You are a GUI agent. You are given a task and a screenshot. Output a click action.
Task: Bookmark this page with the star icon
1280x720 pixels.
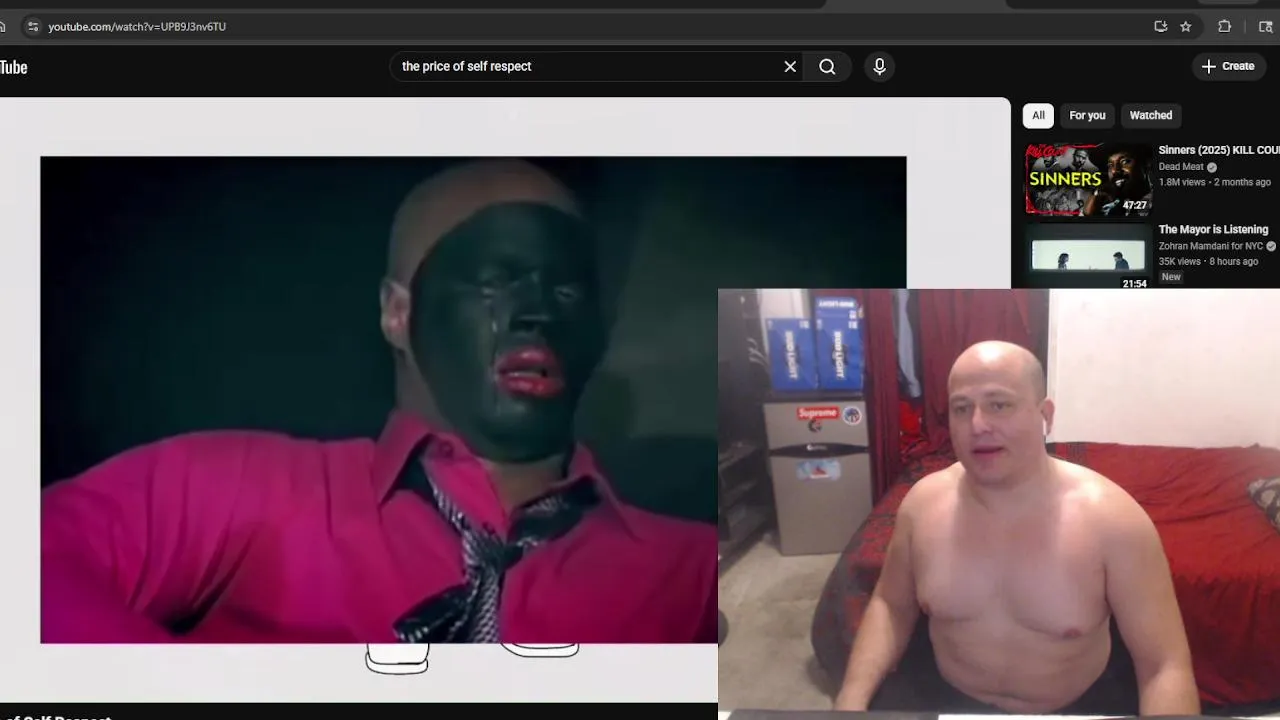tap(1186, 27)
